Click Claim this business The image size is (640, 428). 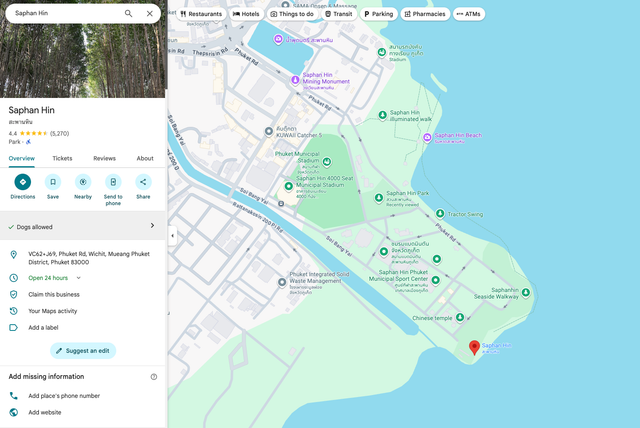pyautogui.click(x=54, y=295)
